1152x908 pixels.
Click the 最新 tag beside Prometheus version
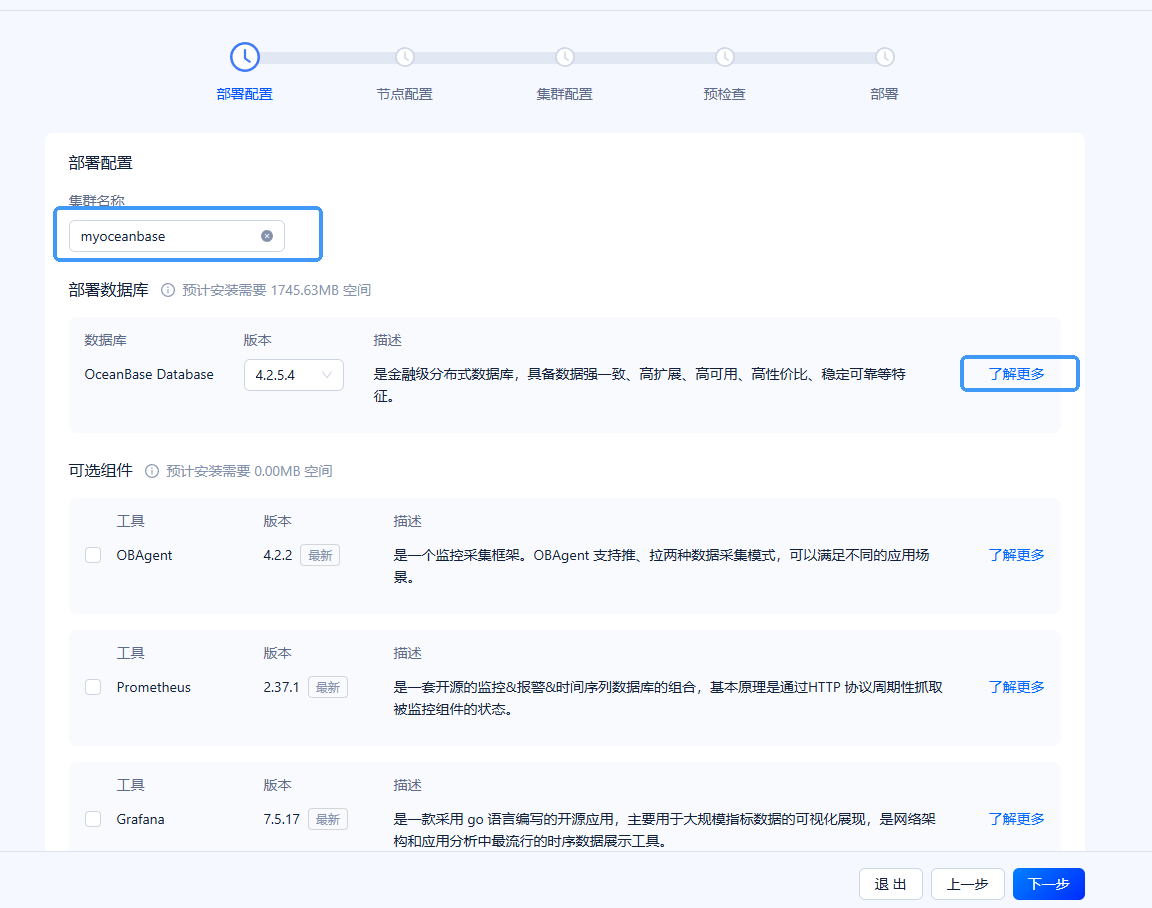pyautogui.click(x=328, y=688)
